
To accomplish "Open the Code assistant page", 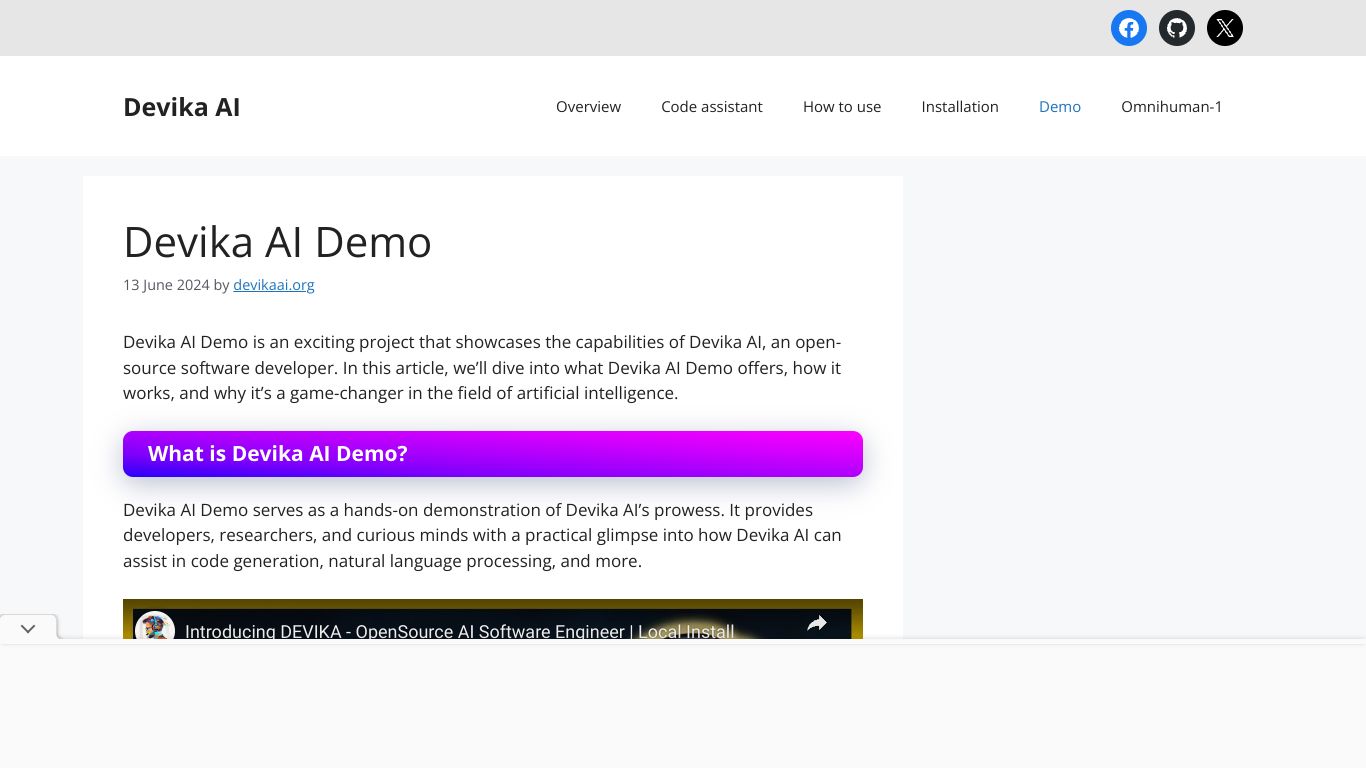I will pos(711,107).
